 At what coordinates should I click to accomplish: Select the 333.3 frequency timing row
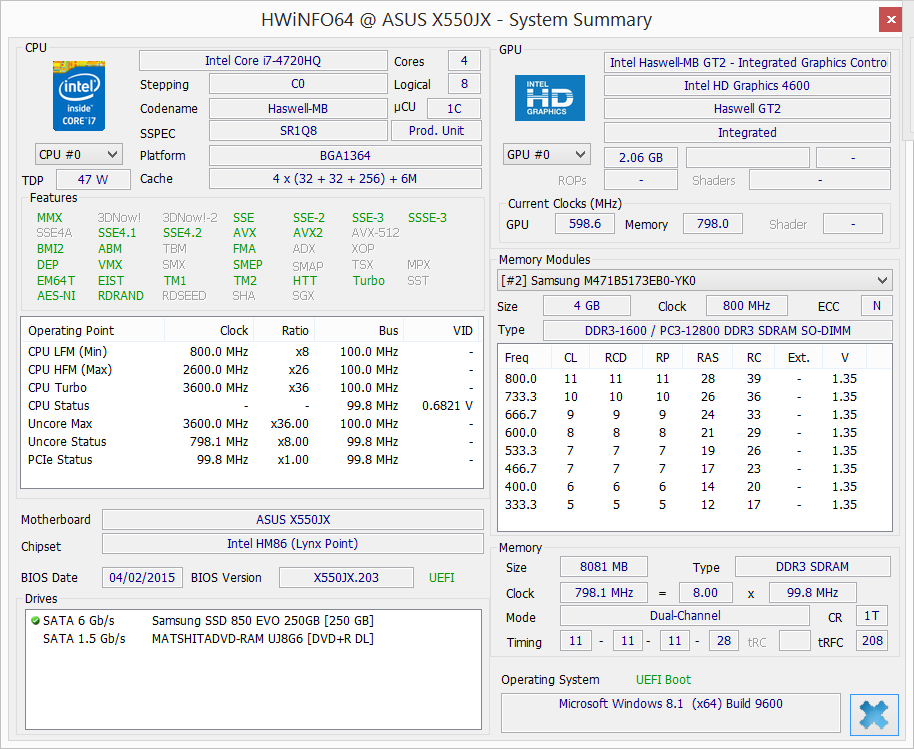click(694, 505)
